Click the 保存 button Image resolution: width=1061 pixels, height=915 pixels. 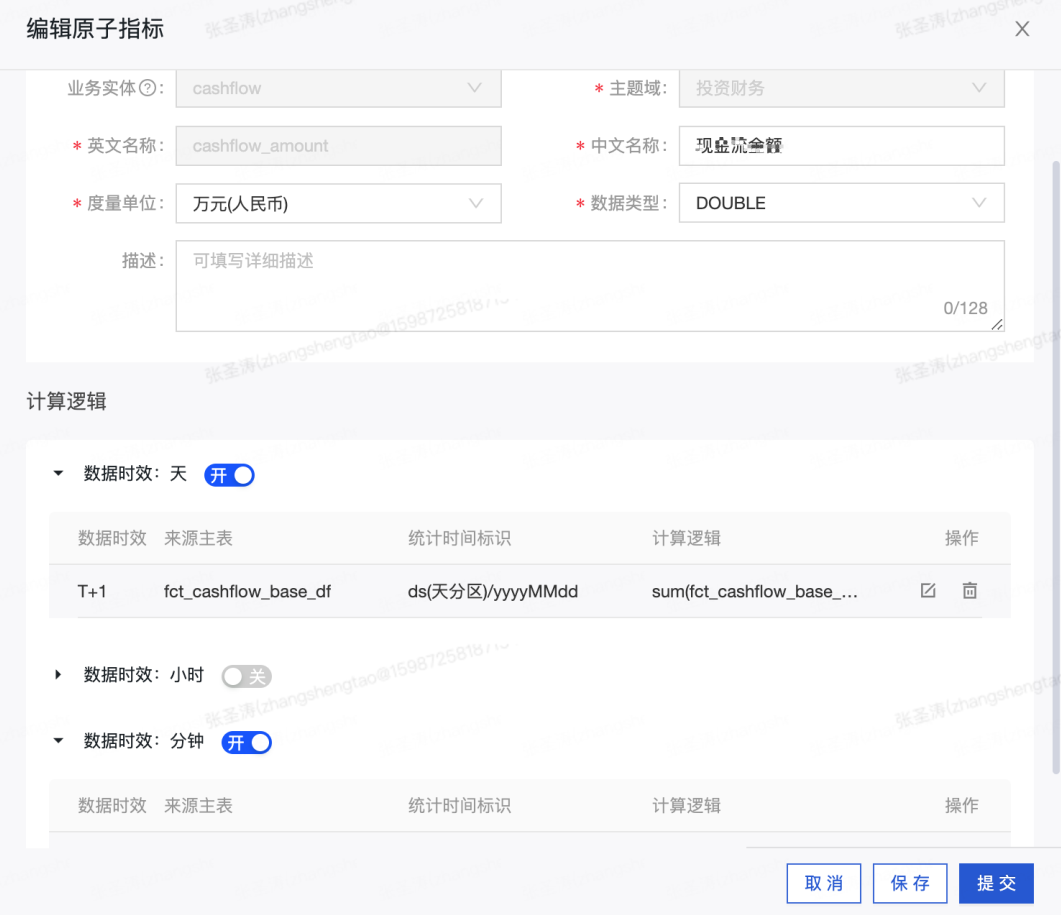(910, 883)
